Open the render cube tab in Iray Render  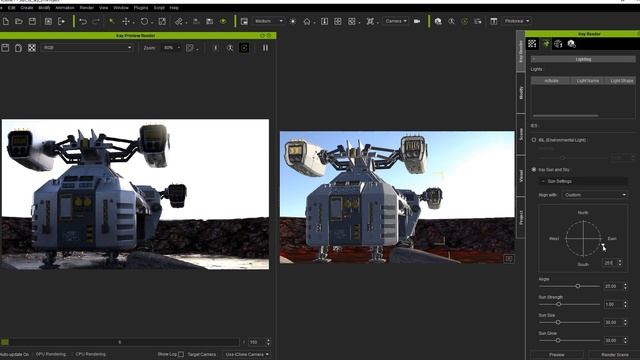coord(571,44)
